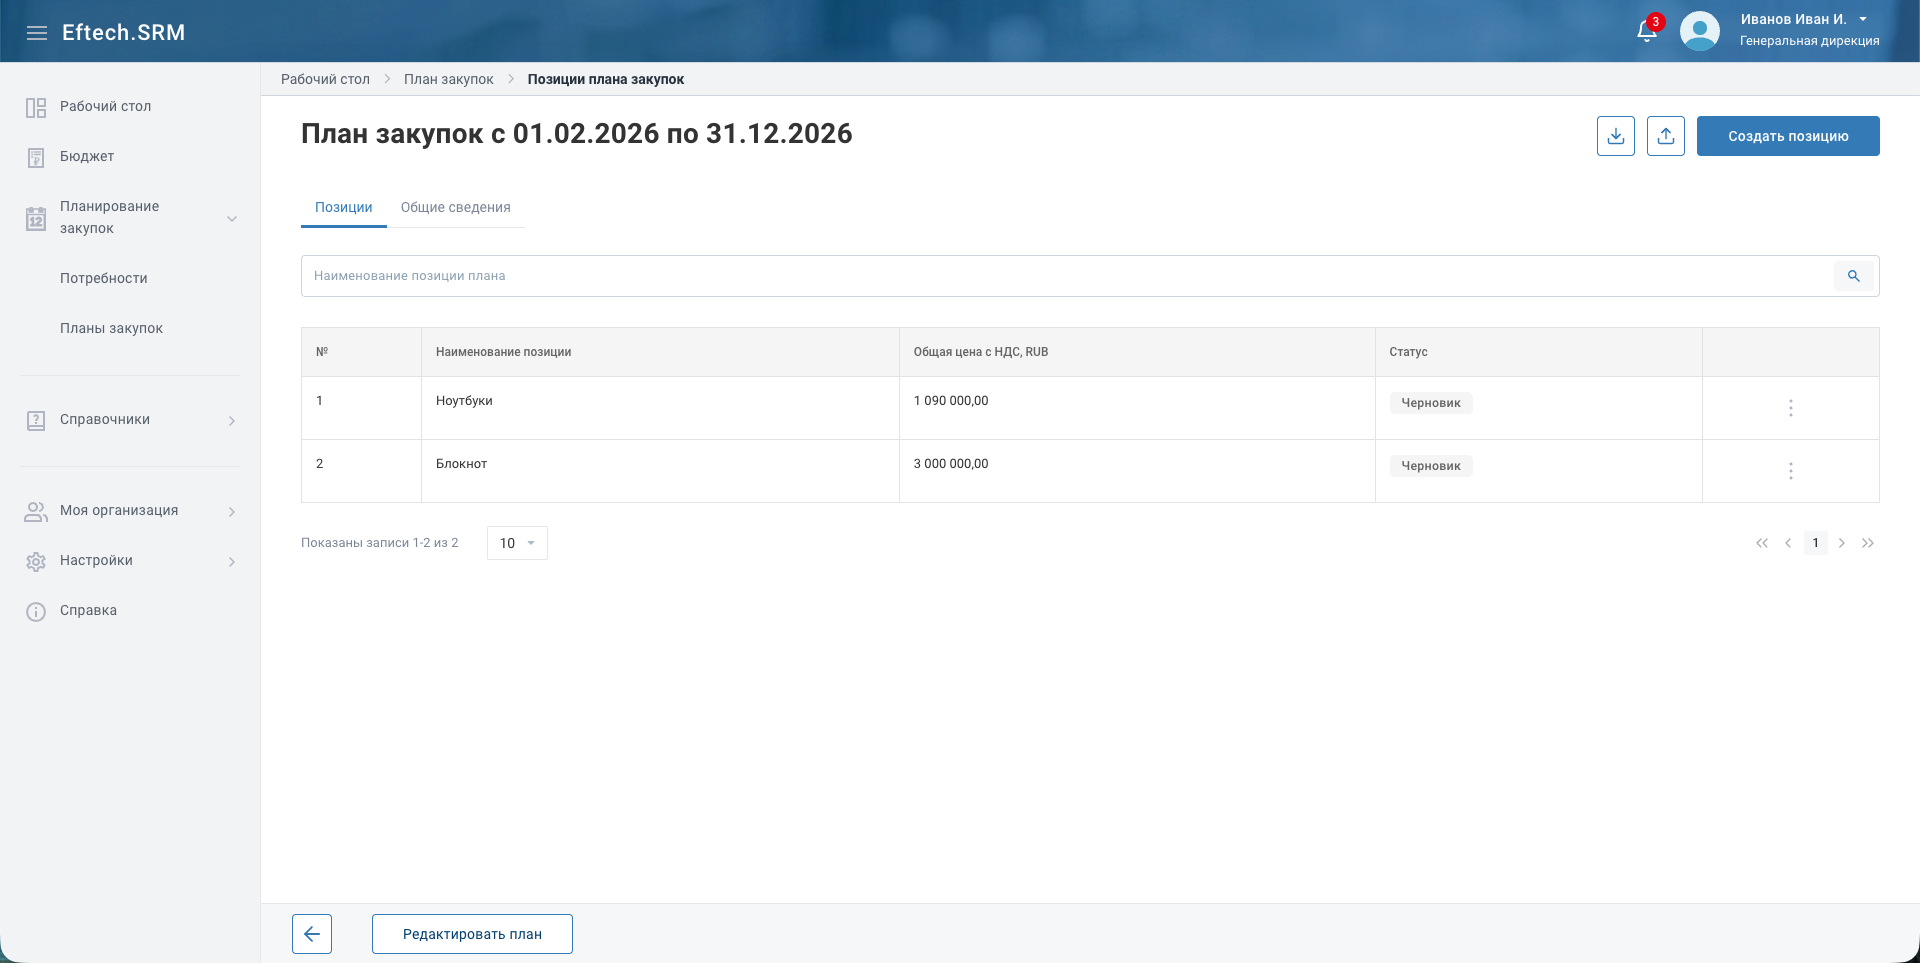Click the Блокнот position name

[x=461, y=464]
